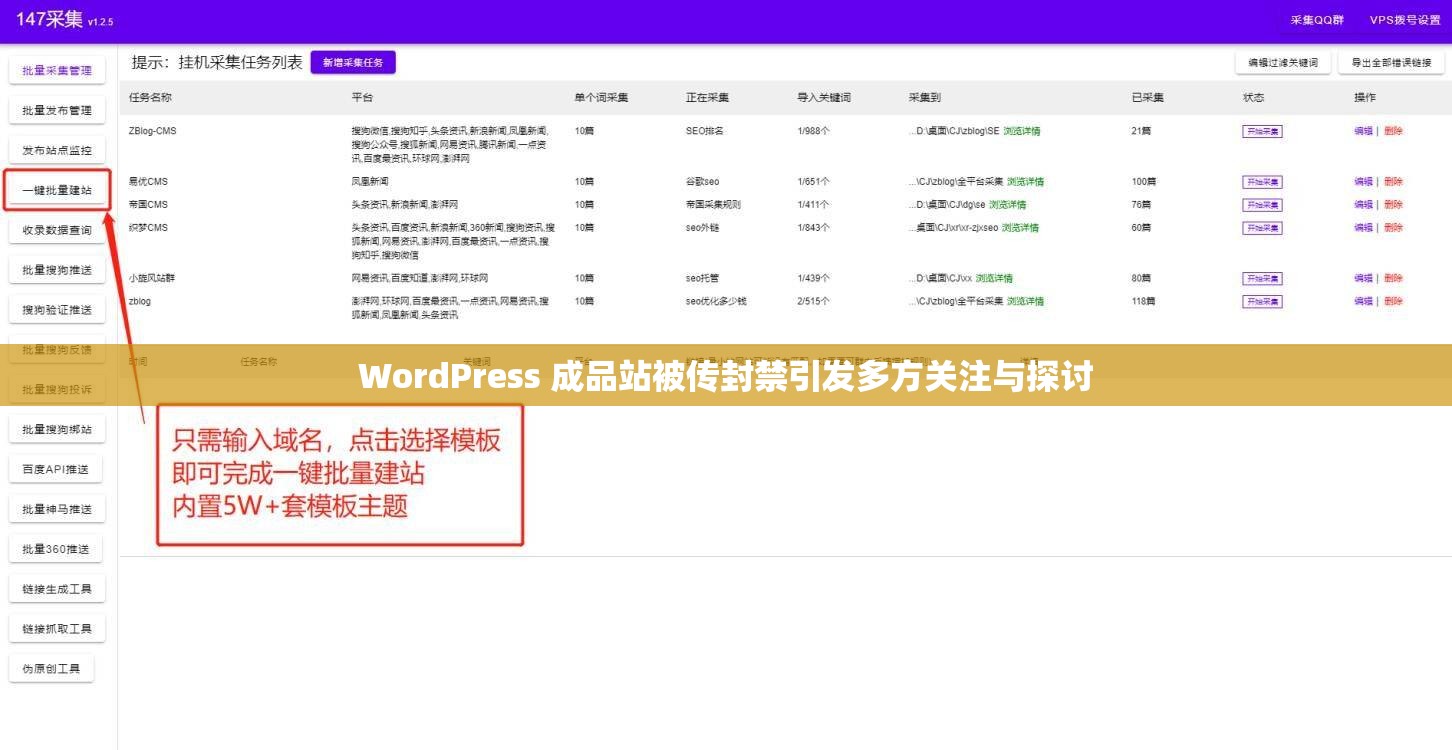Open 浏览详情 for the 易优CMS row
The width and height of the screenshot is (1452, 750).
click(x=1025, y=182)
